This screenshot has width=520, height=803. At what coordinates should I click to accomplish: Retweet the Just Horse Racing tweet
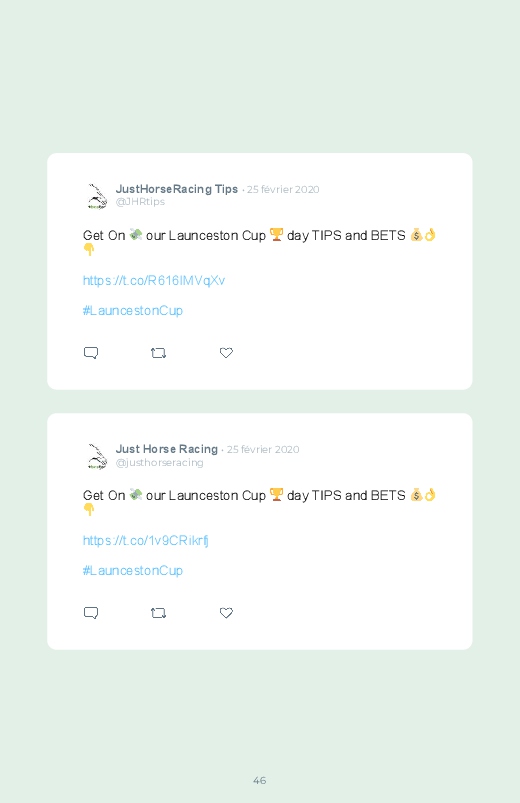tap(158, 613)
